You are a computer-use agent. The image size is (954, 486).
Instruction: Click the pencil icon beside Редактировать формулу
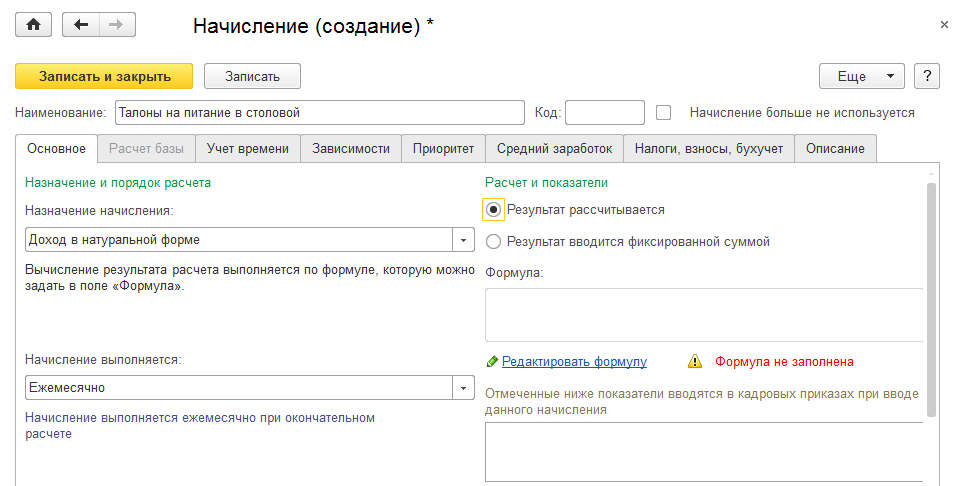(x=492, y=361)
